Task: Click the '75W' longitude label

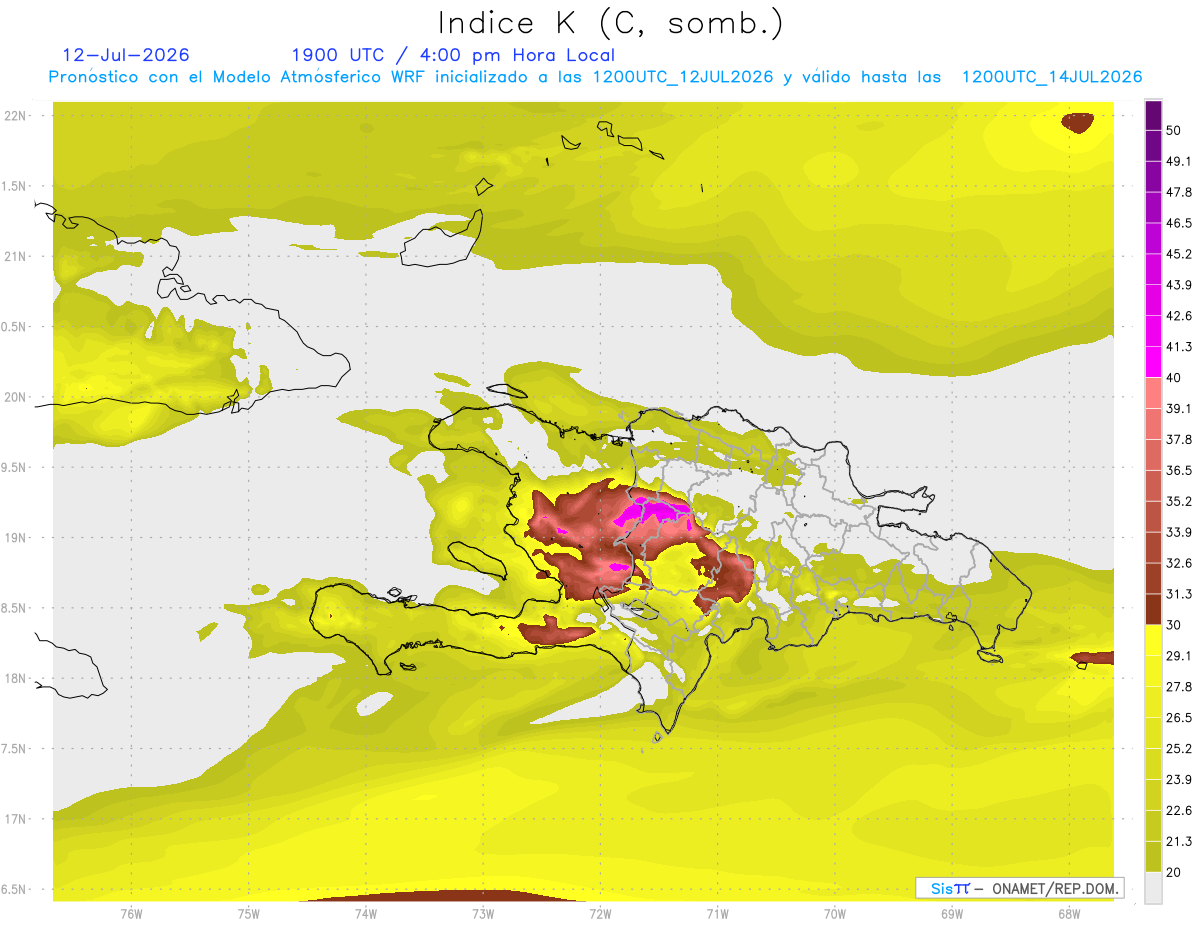Action: 248,913
